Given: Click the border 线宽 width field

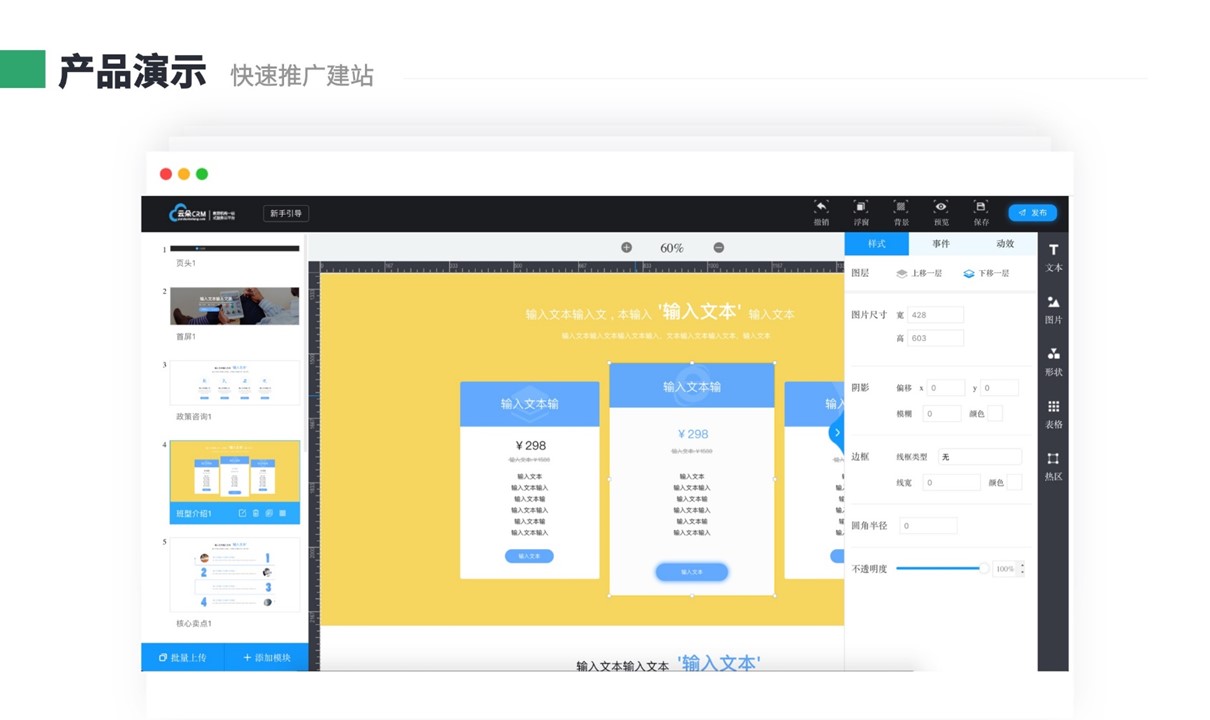Looking at the screenshot, I should click(951, 482).
